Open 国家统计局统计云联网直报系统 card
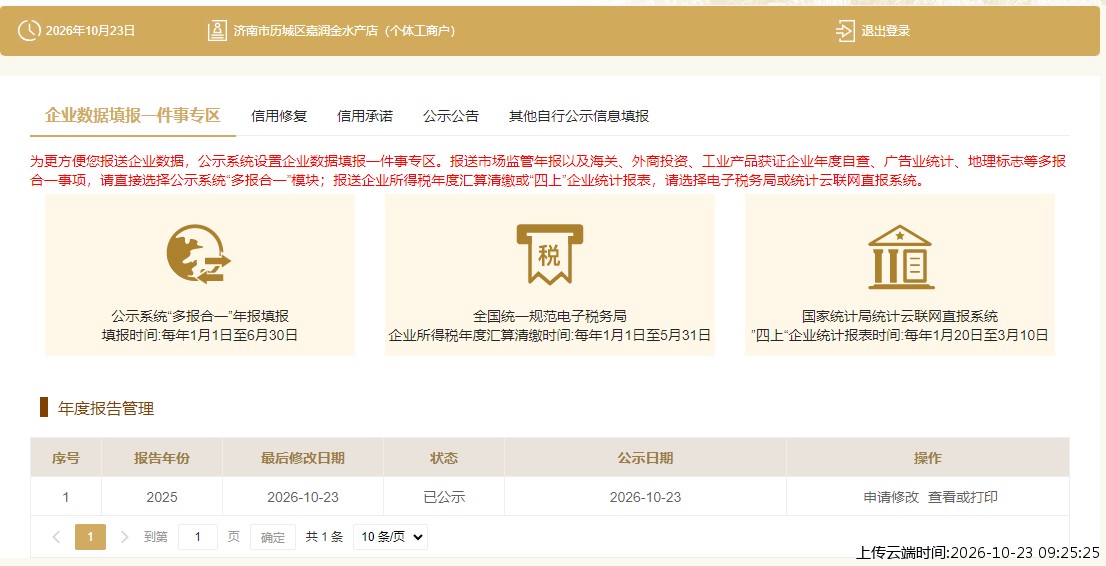 point(900,275)
